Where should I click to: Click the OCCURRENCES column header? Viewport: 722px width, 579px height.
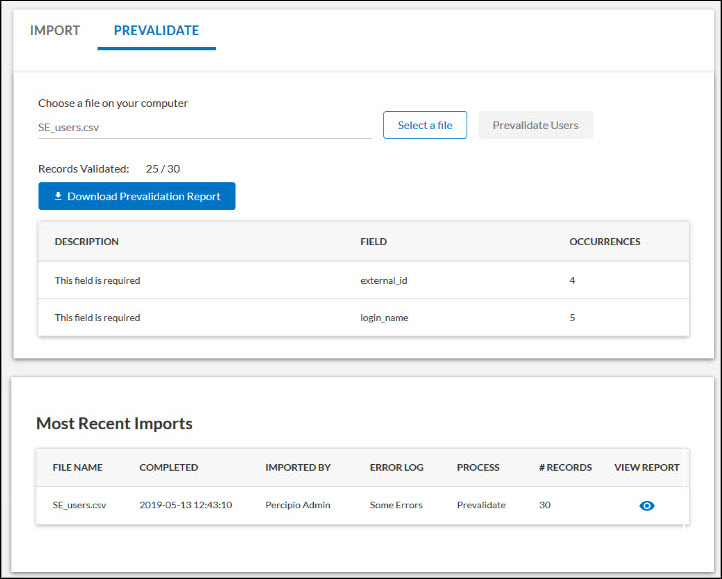tap(604, 242)
